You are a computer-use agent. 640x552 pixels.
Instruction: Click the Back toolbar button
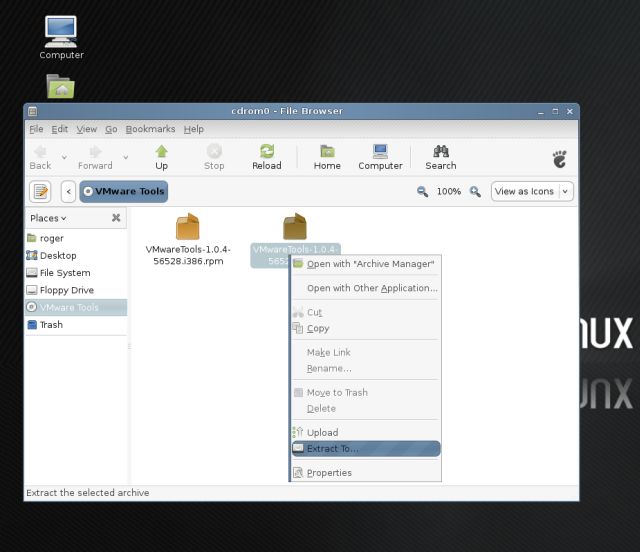point(40,158)
